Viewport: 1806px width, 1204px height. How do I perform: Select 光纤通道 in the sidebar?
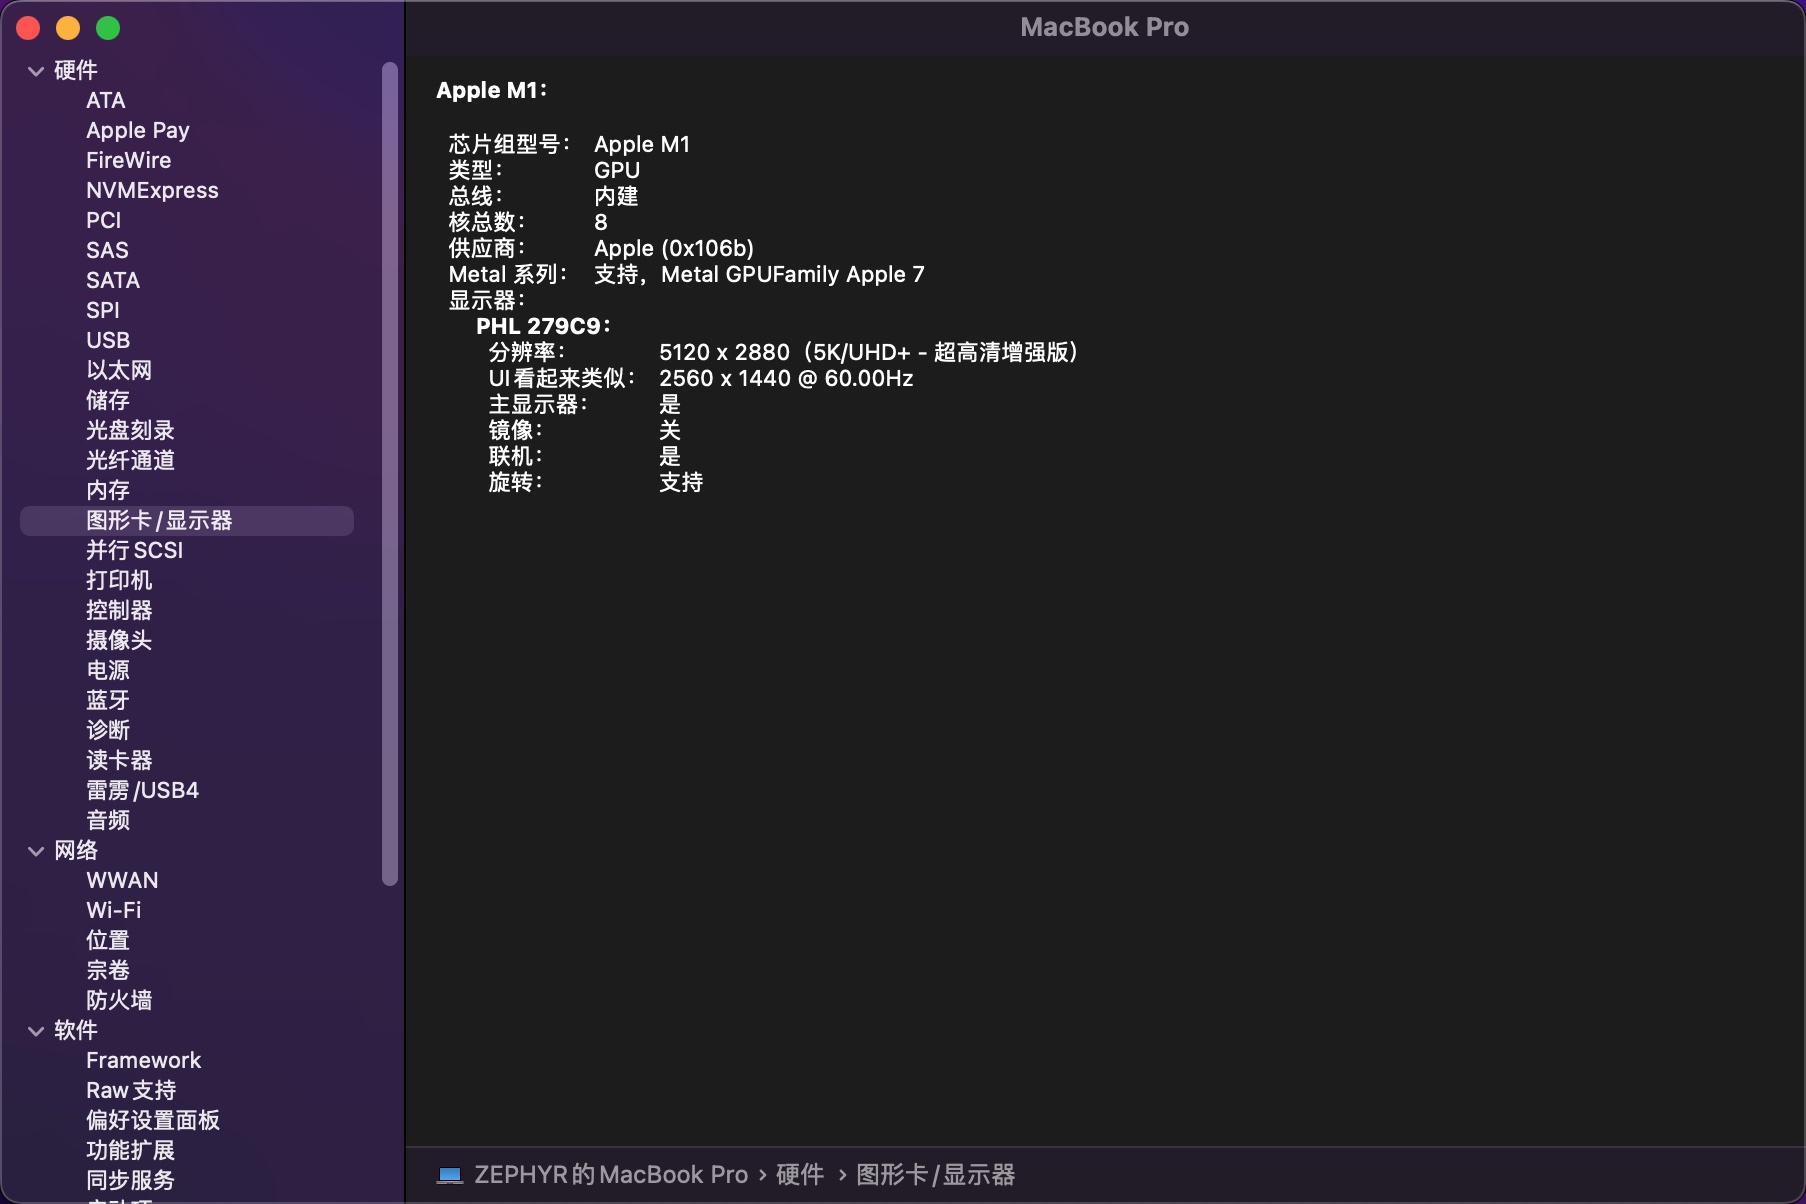click(130, 461)
